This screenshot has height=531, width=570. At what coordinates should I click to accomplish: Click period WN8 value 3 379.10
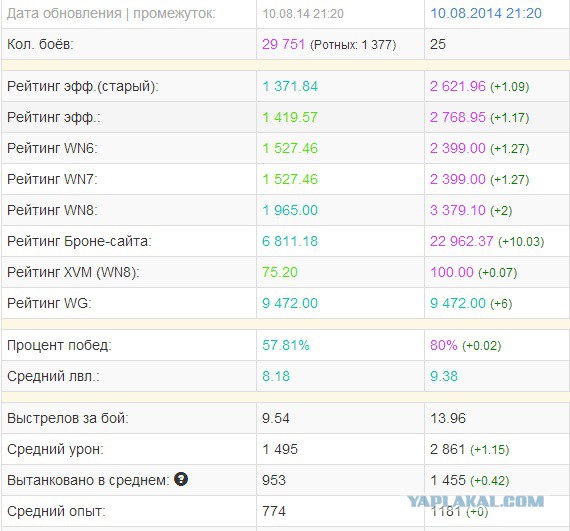pyautogui.click(x=458, y=210)
